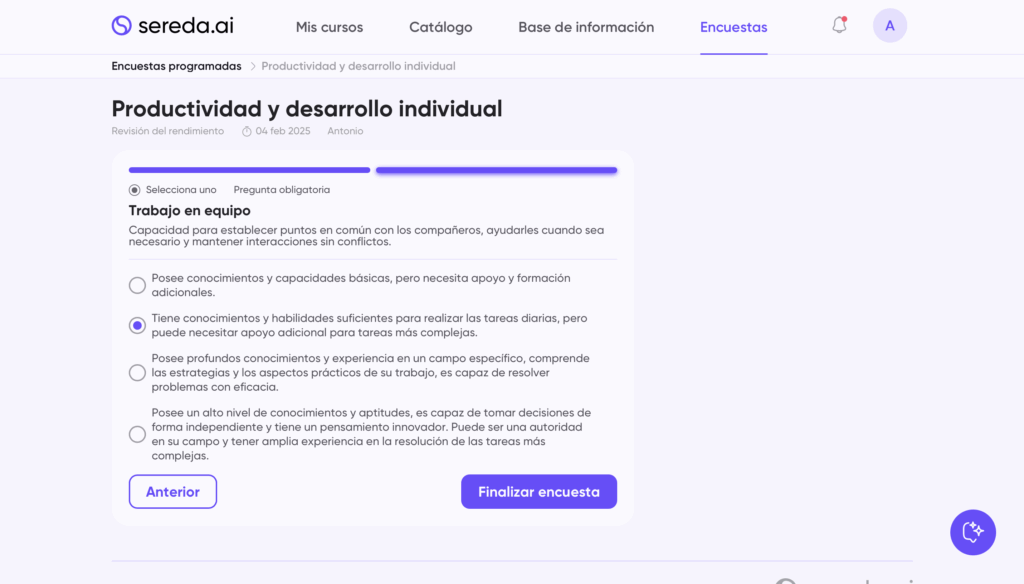Select option 'Posee un alto nivel de conocimientos'
This screenshot has width=1024, height=584.
pyautogui.click(x=137, y=434)
